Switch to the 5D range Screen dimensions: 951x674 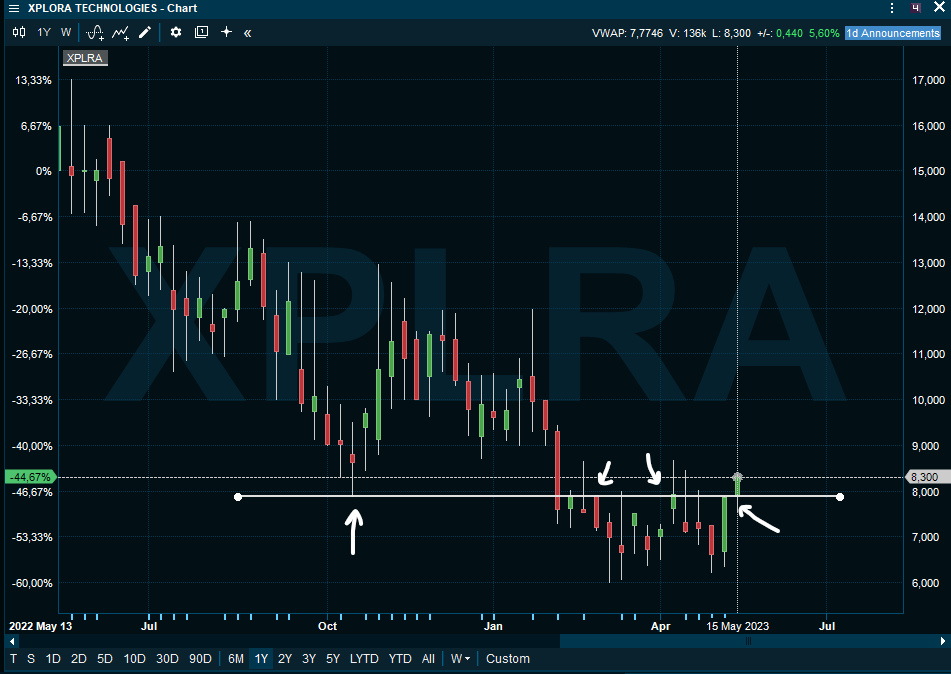[105, 659]
